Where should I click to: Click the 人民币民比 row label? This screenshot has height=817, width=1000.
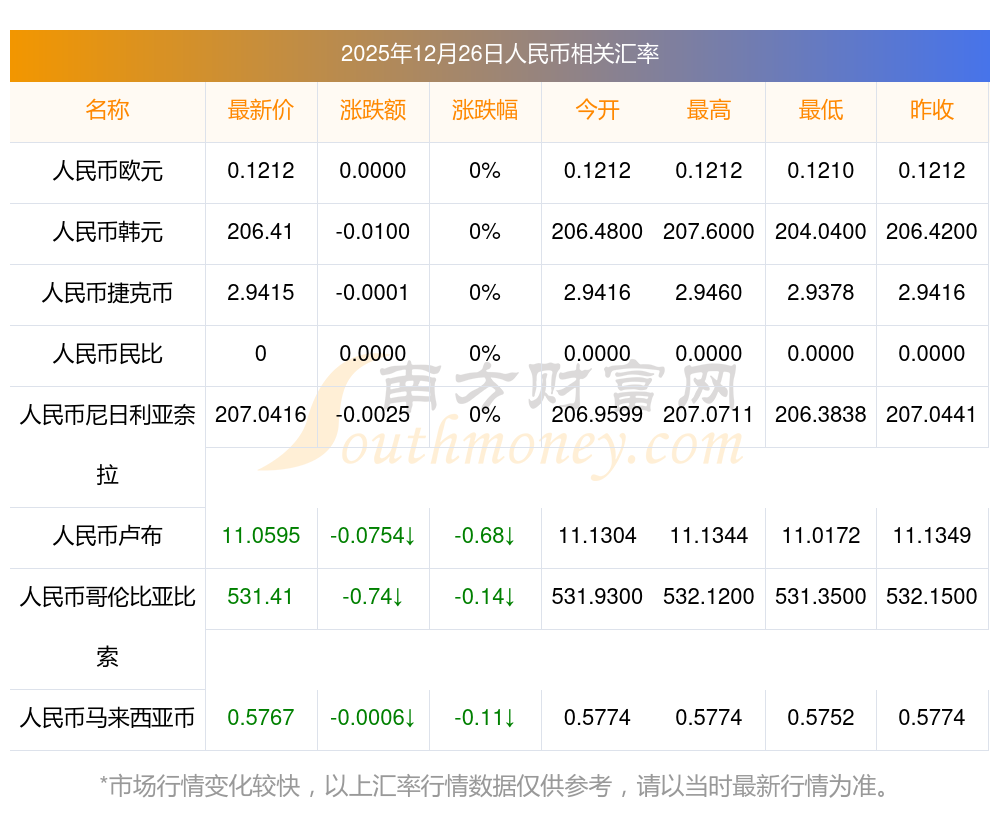(107, 354)
